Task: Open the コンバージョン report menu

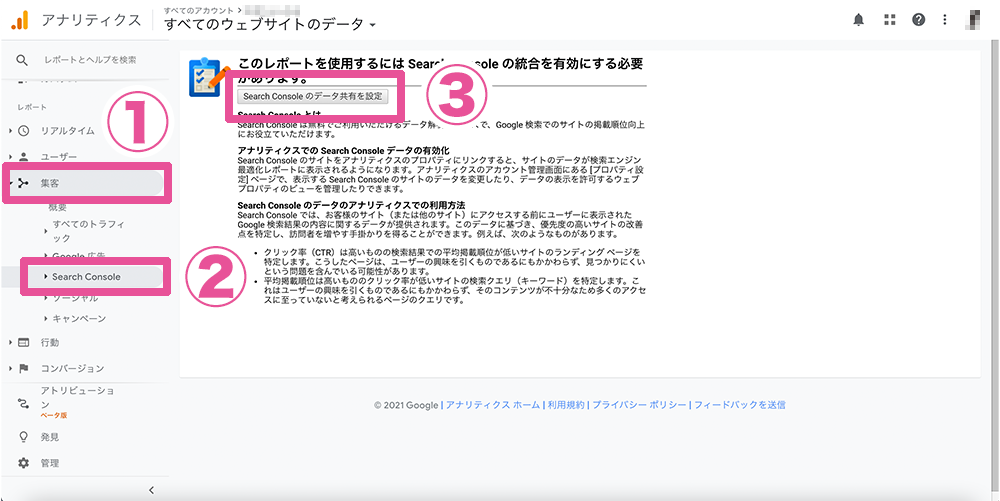Action: click(x=72, y=368)
